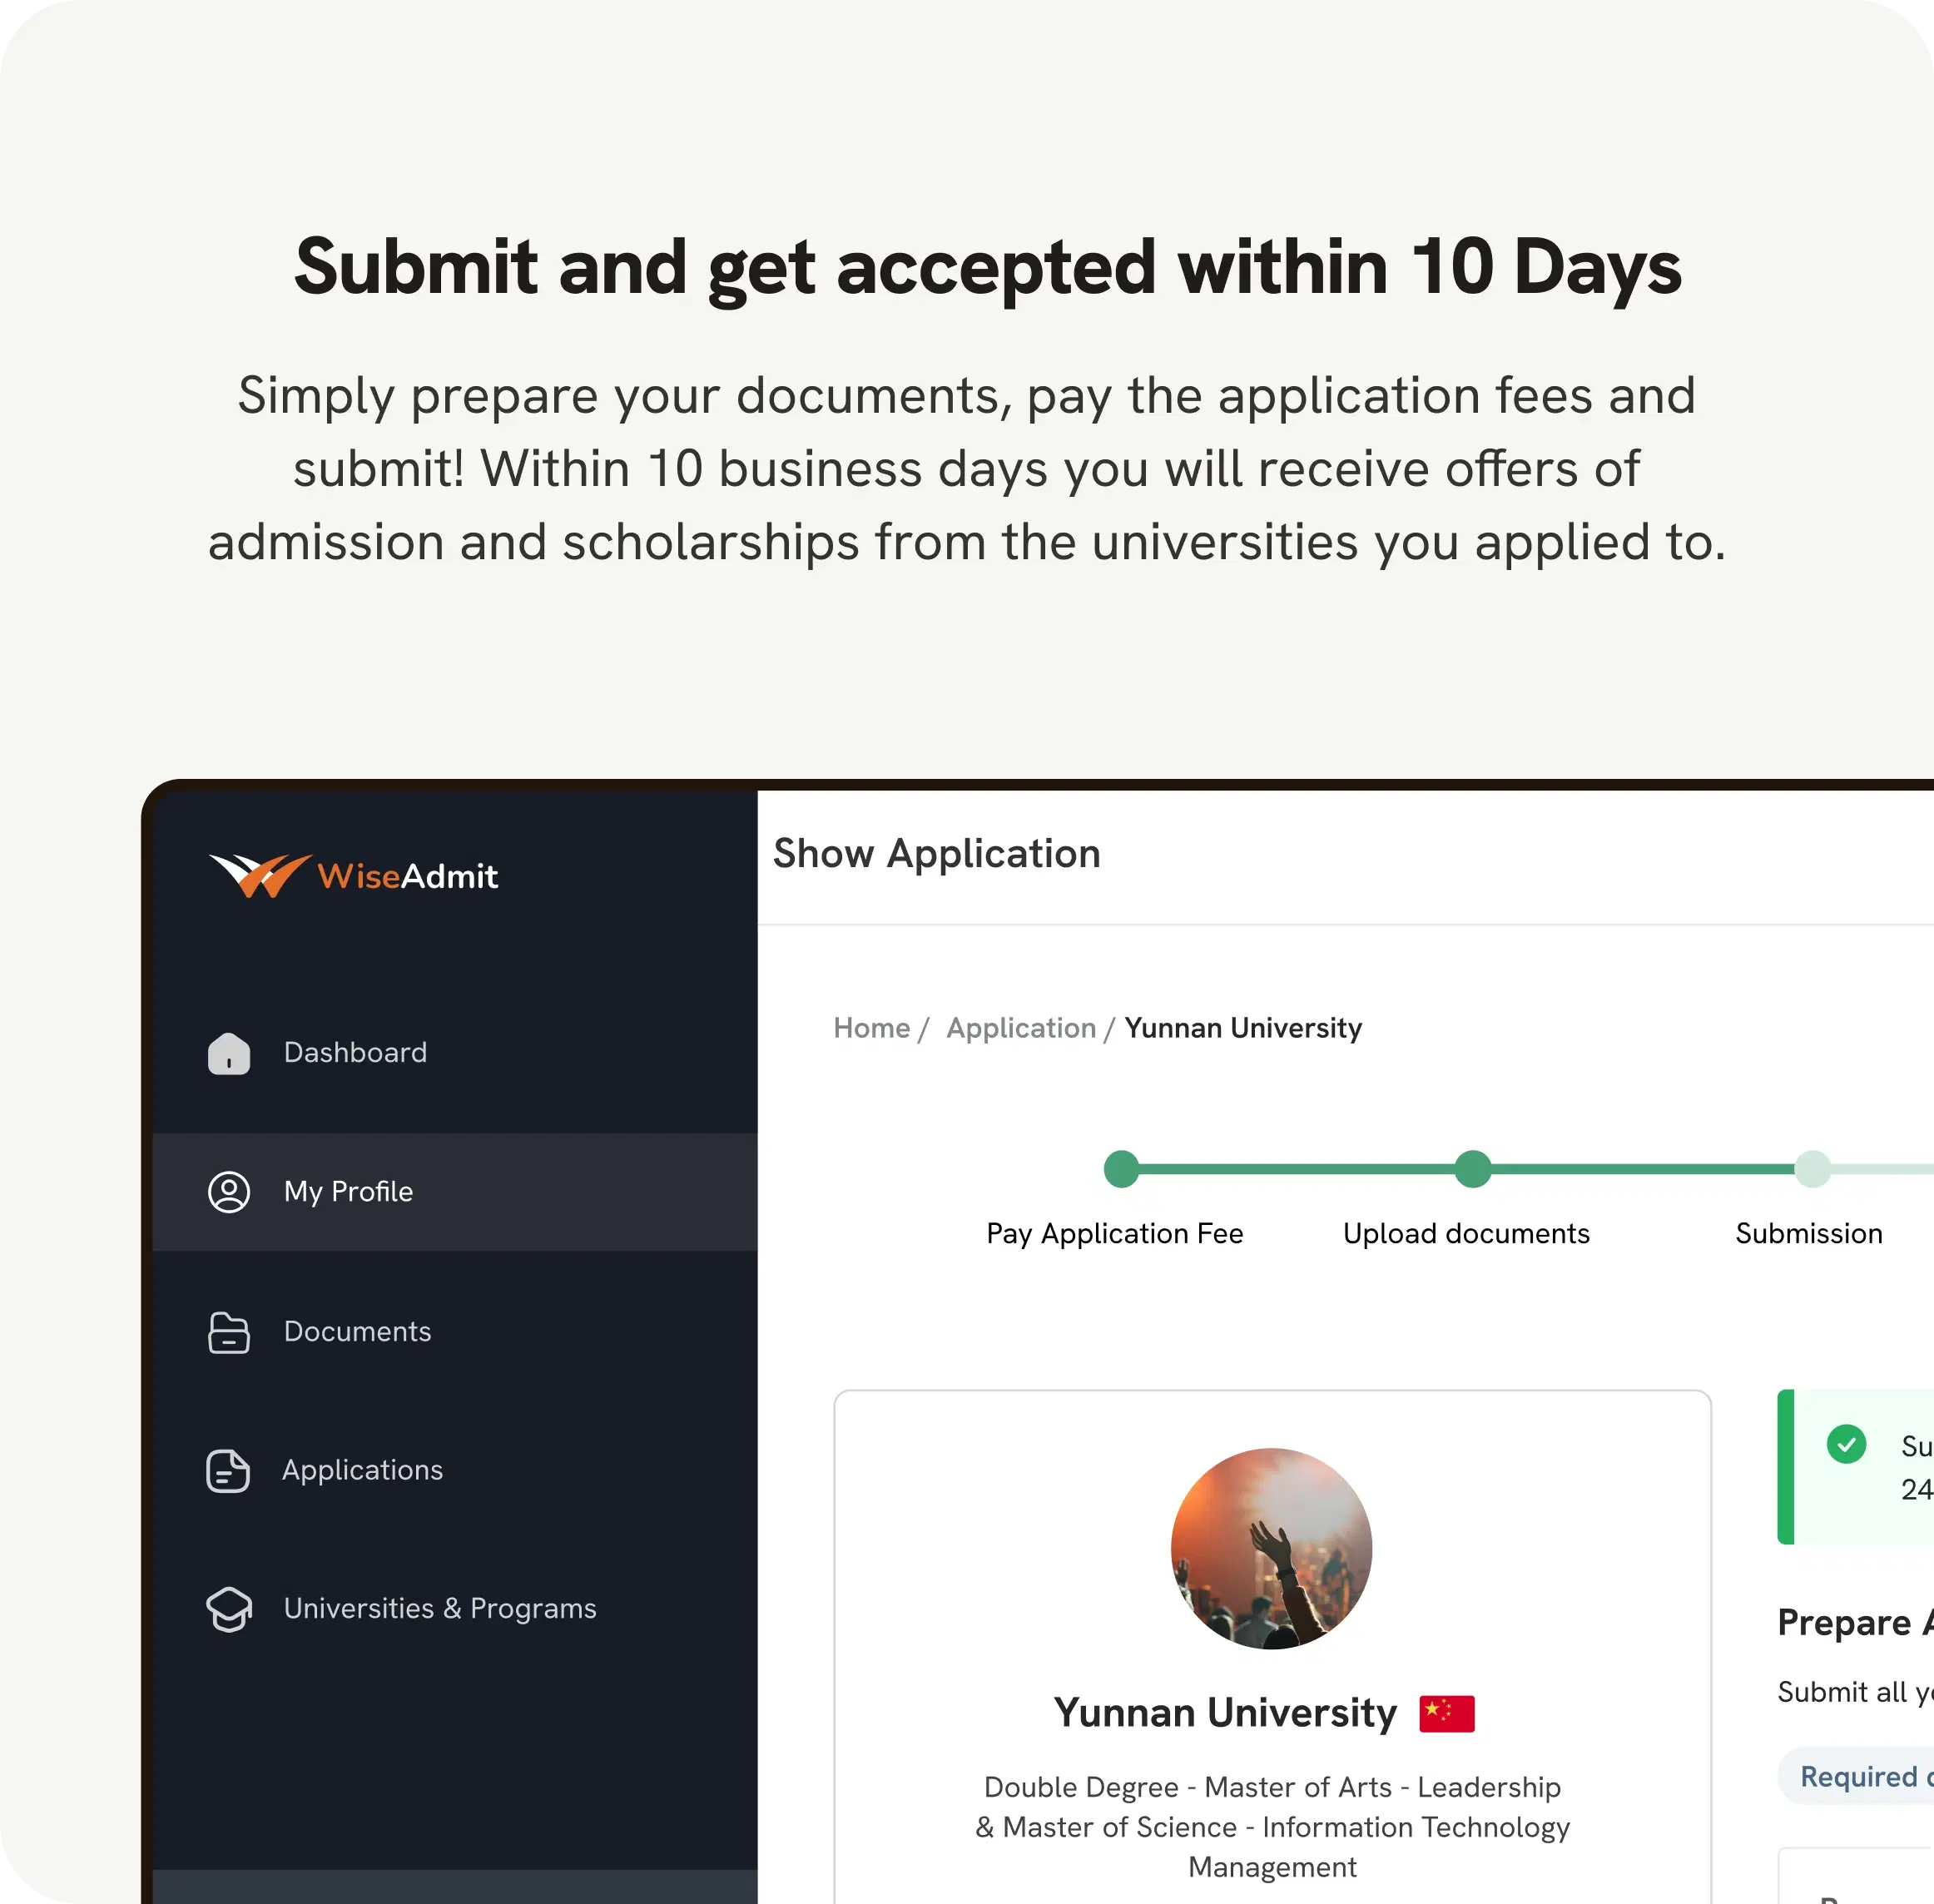Image resolution: width=1934 pixels, height=1904 pixels.
Task: Select Applications menu item
Action: [x=363, y=1468]
